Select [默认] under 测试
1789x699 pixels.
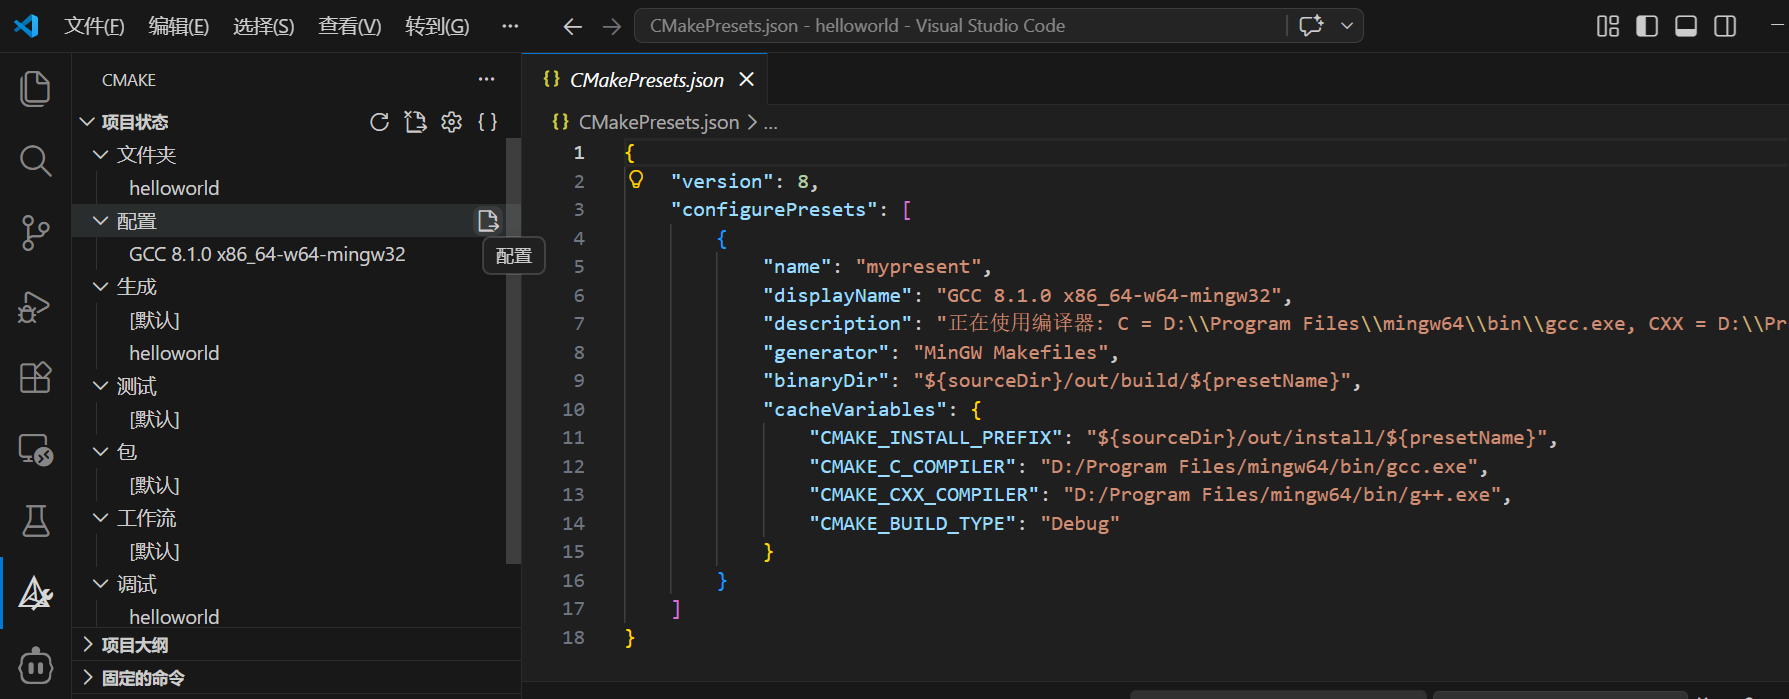[154, 419]
